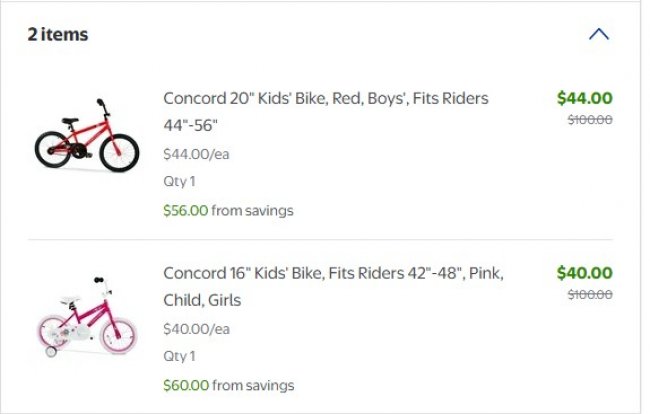Click the green $40.00 price
650x414 pixels.
(x=584, y=273)
